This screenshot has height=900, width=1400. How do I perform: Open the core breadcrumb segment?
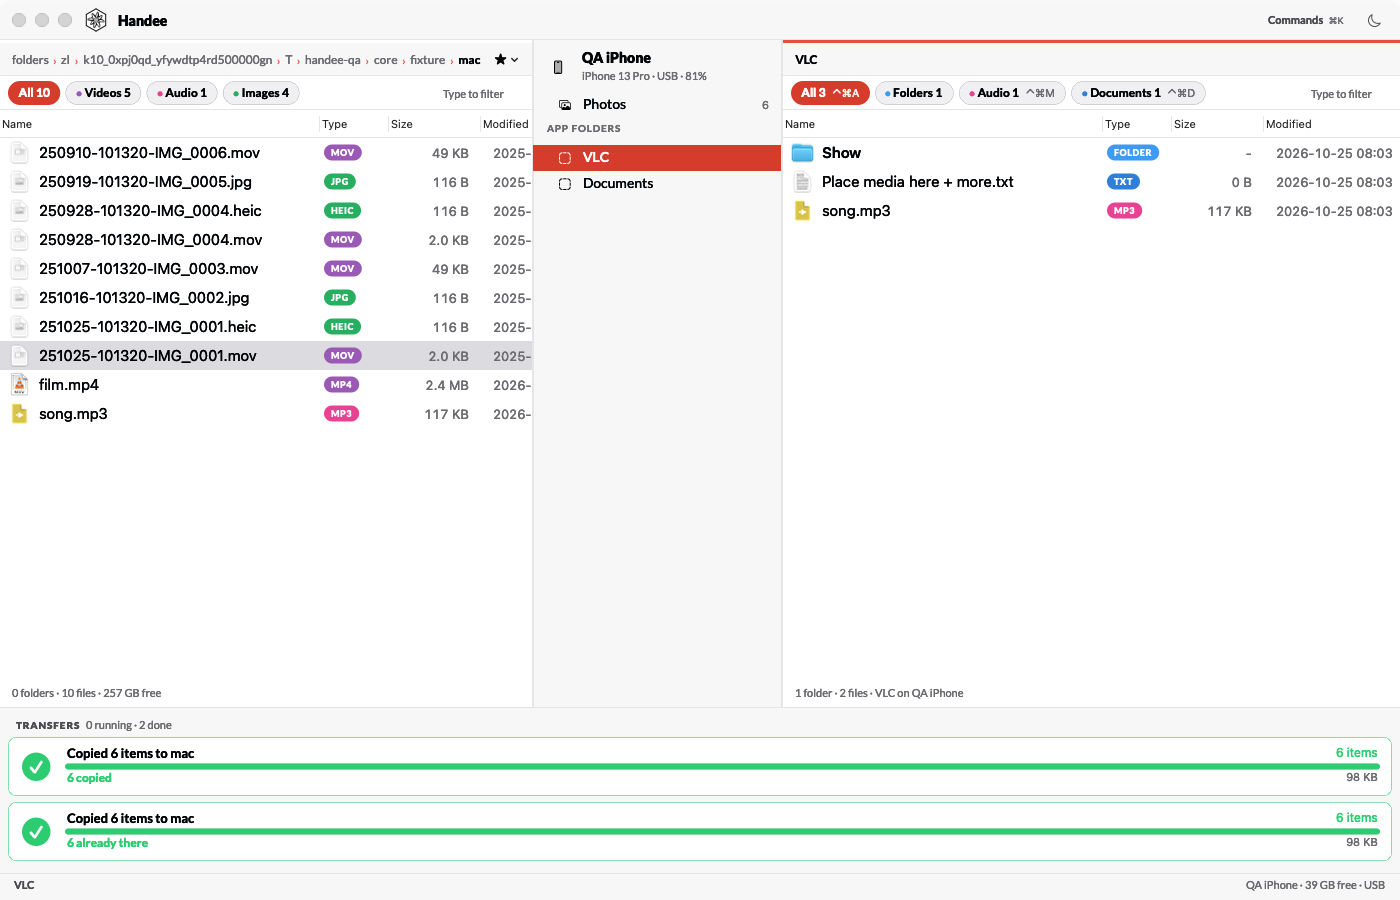(385, 60)
